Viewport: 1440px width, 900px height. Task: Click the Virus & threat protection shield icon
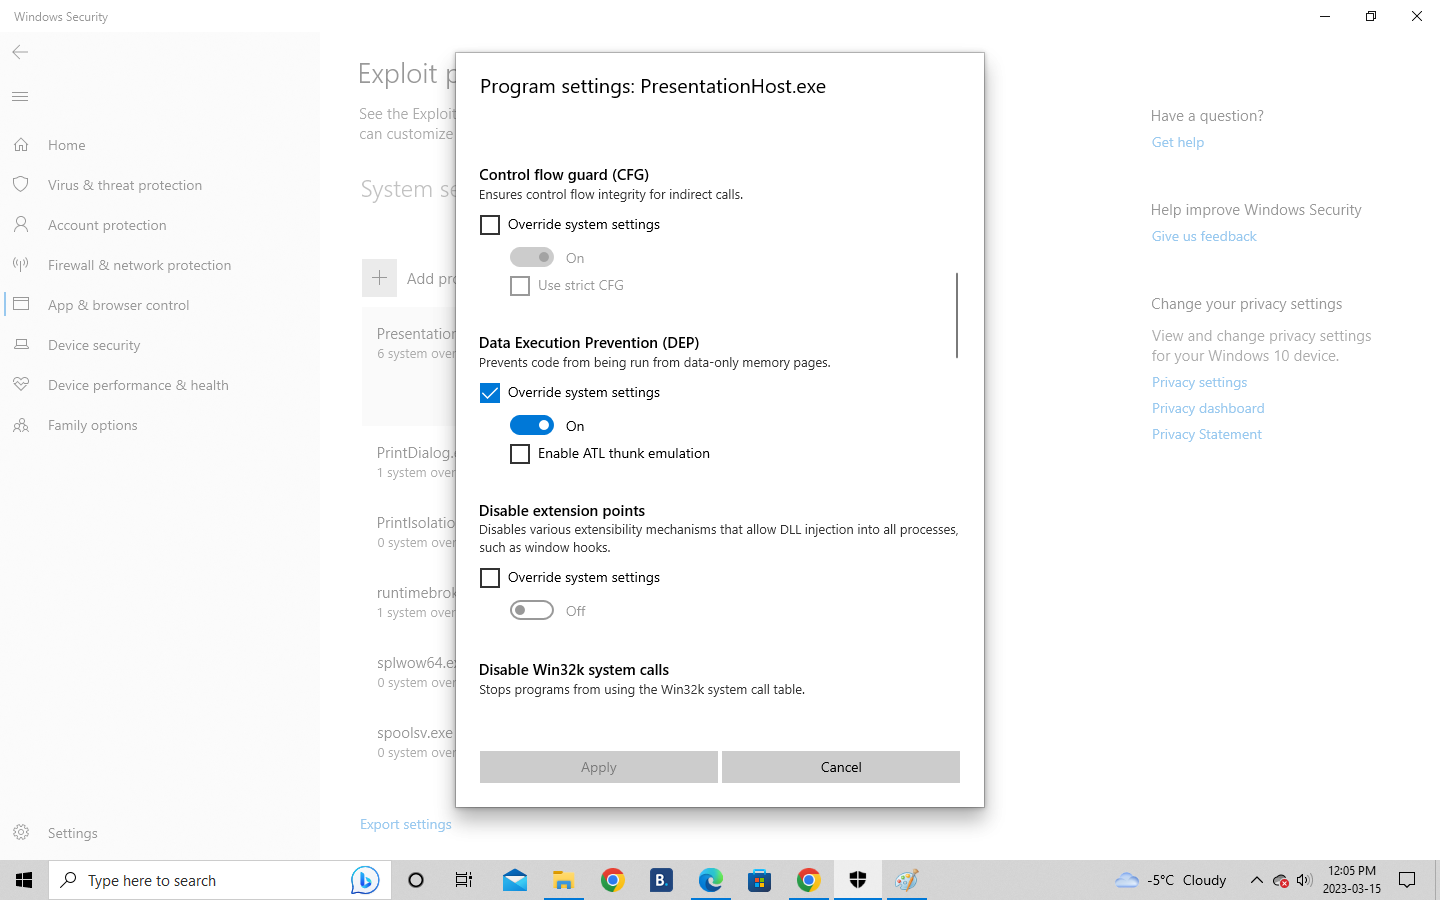pos(21,185)
